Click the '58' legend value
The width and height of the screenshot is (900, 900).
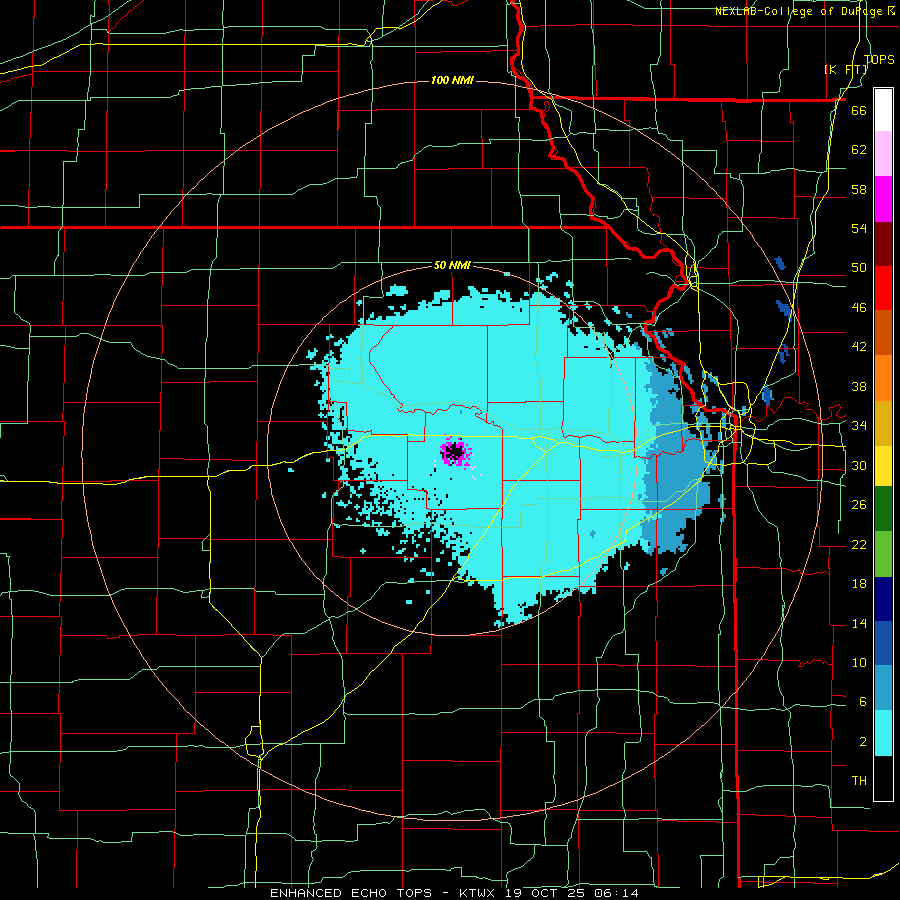[x=859, y=189]
